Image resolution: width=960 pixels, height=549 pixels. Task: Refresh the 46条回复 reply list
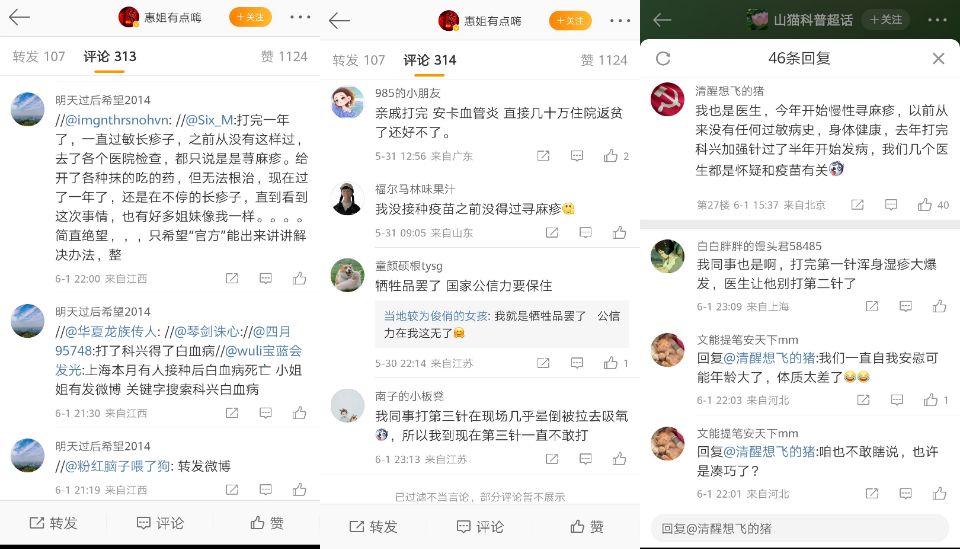(663, 58)
